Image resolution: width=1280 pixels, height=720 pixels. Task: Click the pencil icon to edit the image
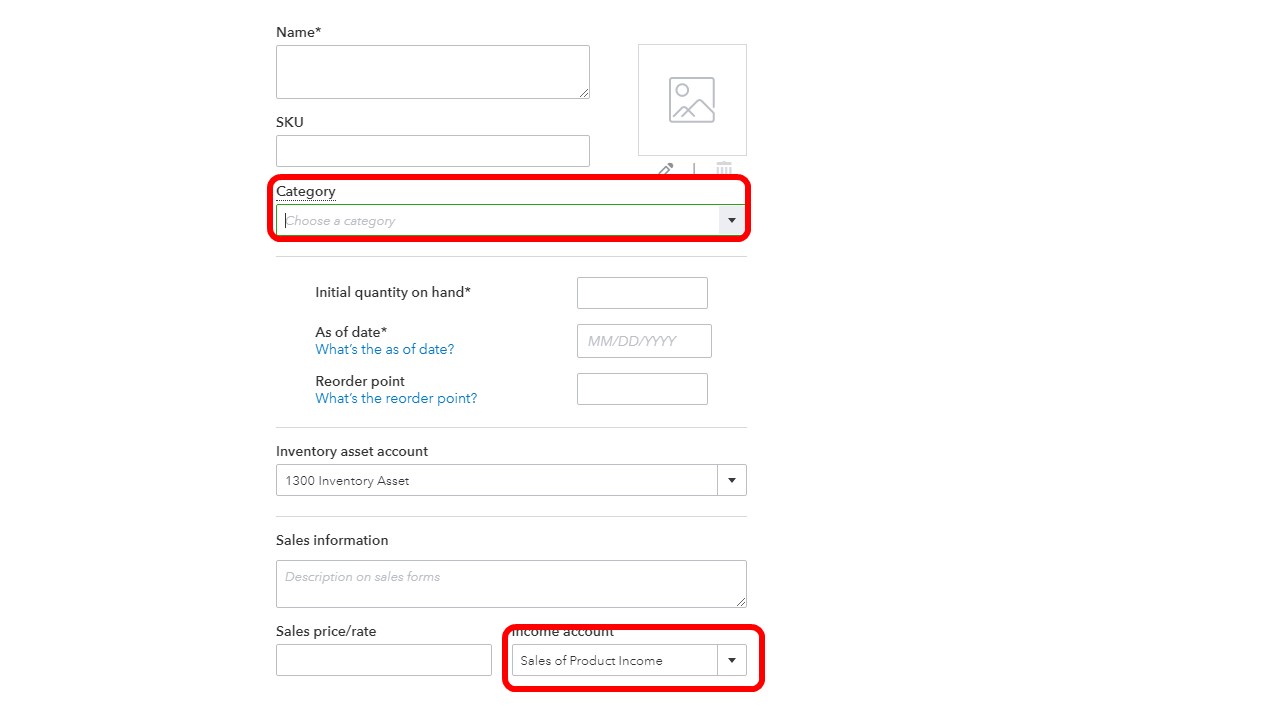click(x=664, y=170)
